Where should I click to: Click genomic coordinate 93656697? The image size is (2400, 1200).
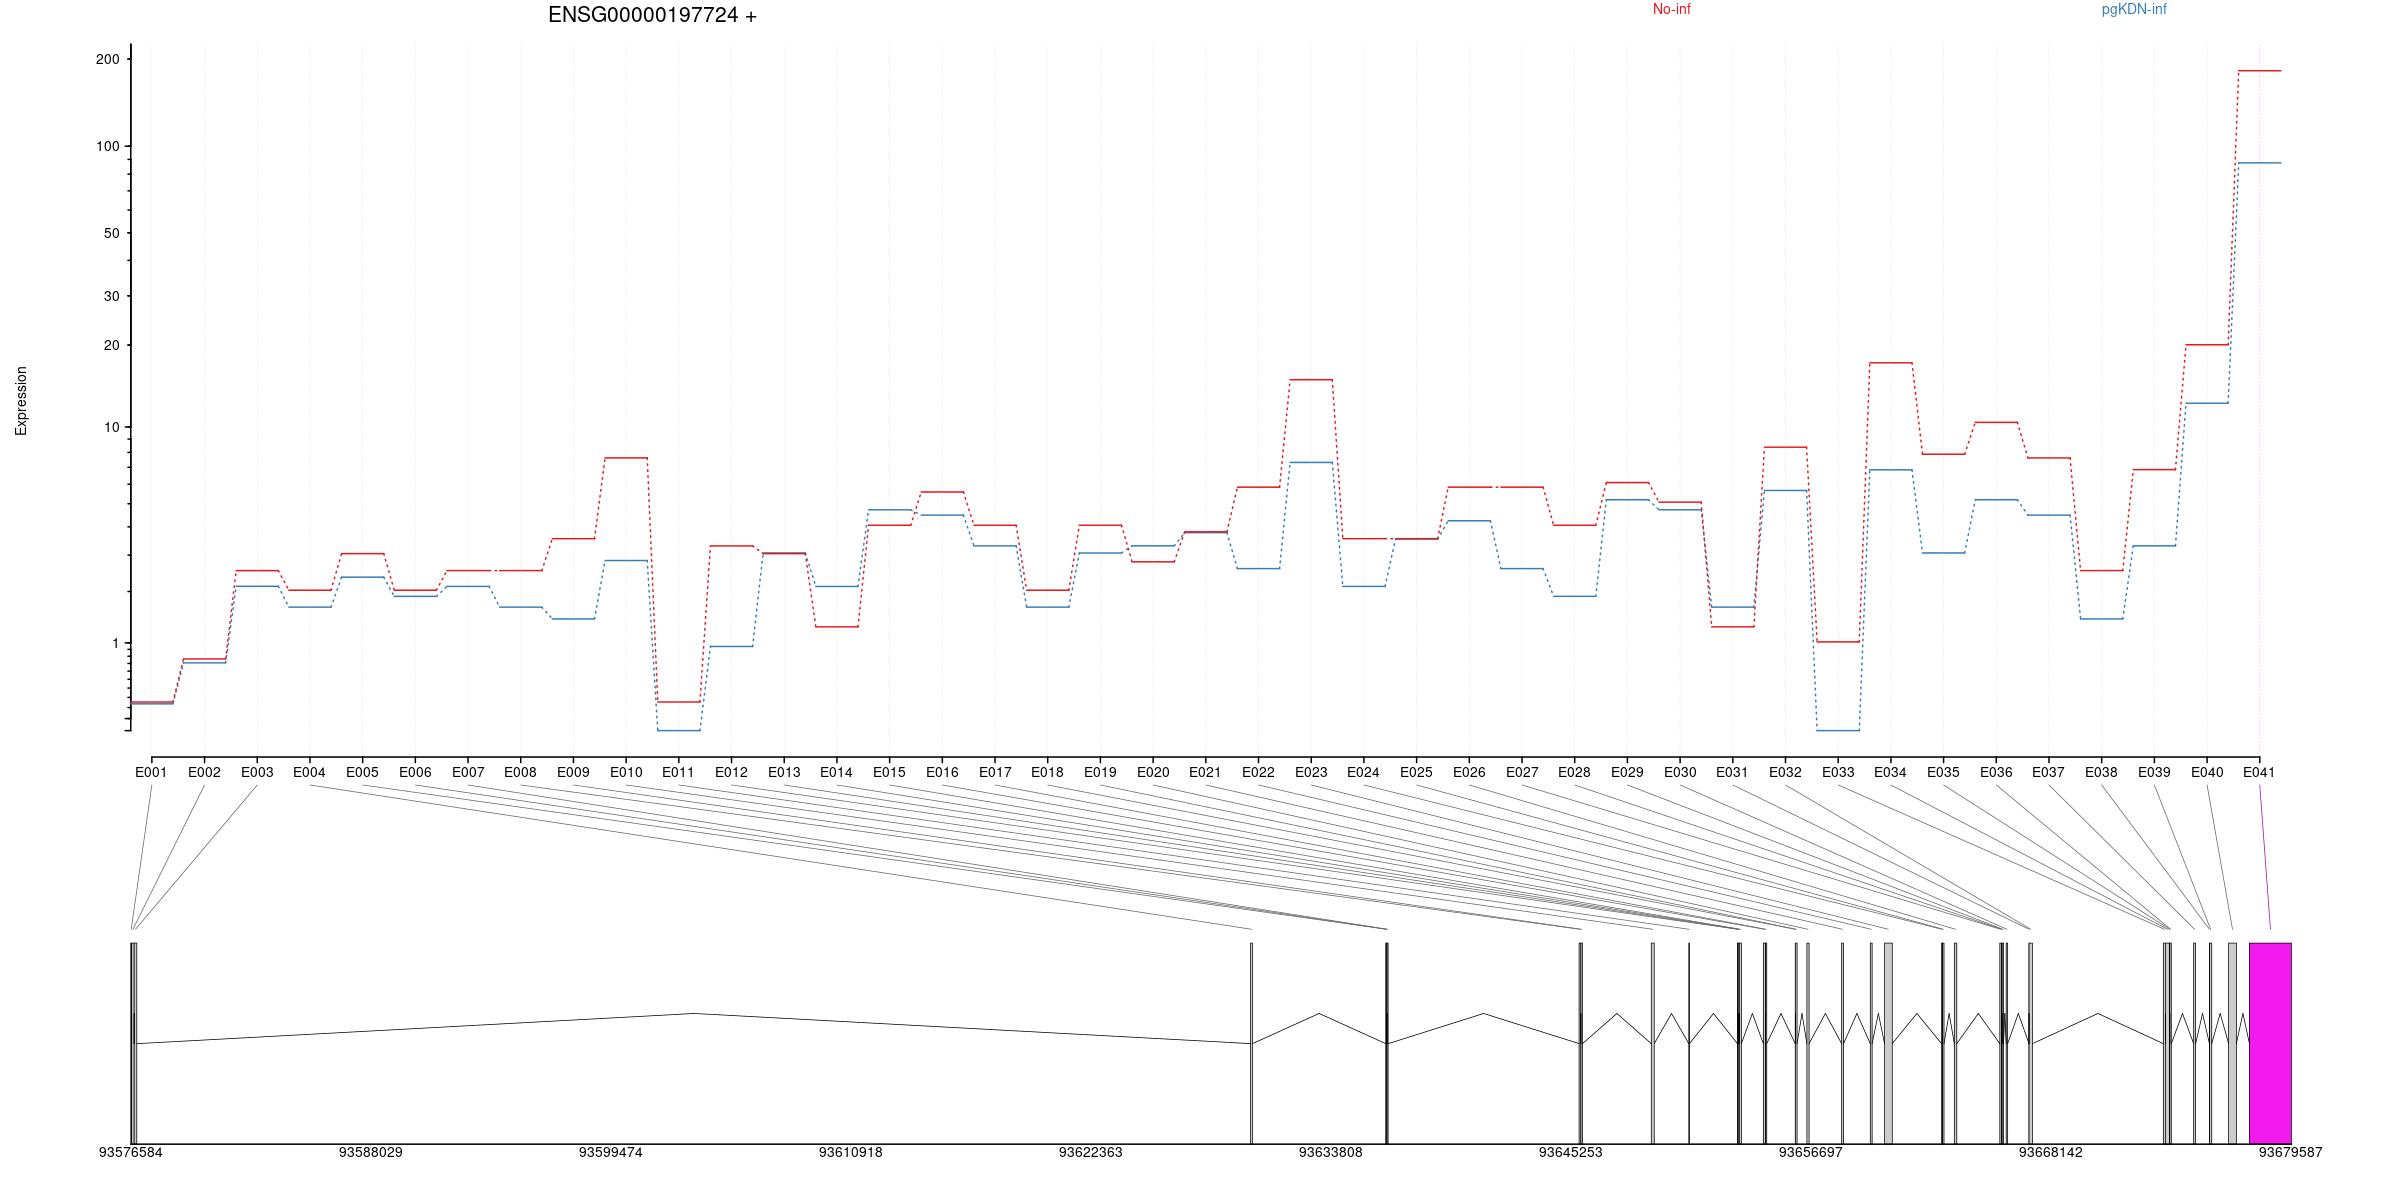1810,1152
